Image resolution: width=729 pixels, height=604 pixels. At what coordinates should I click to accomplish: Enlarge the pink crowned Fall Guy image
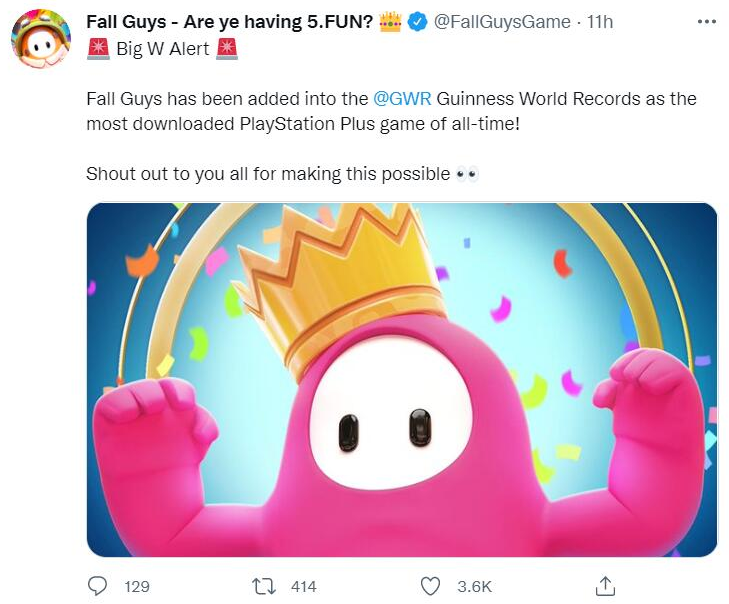401,379
